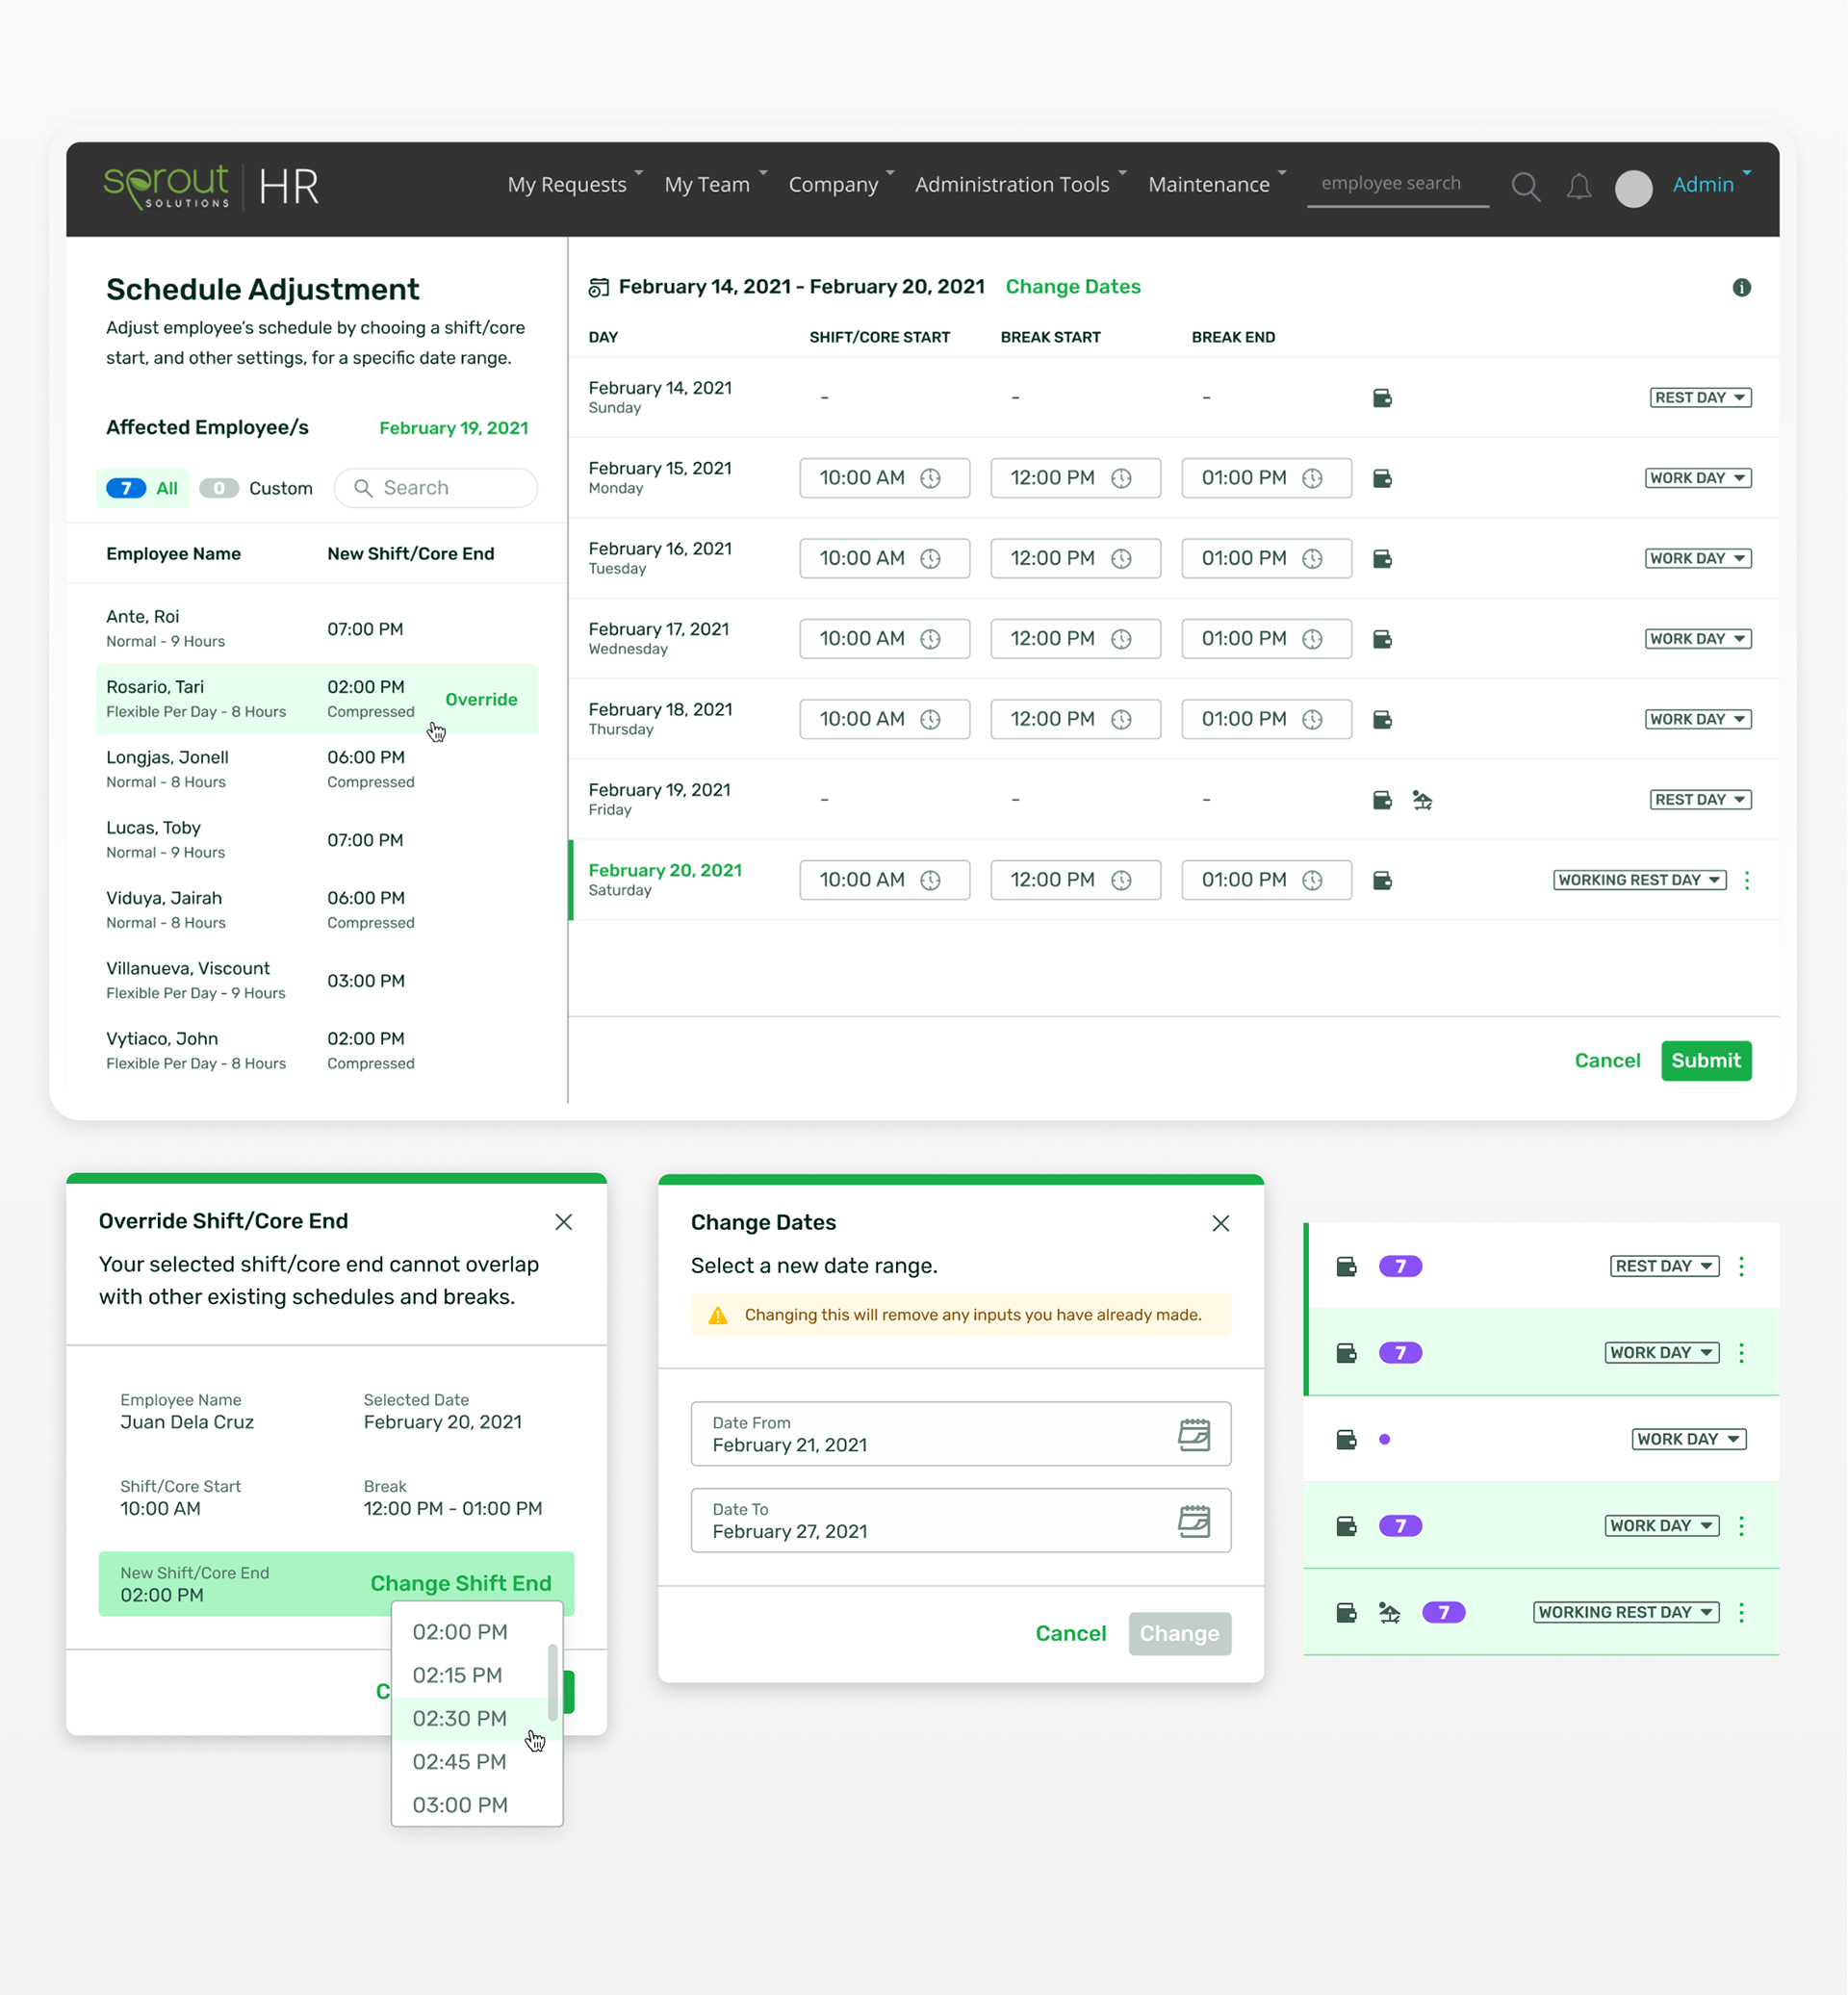The height and width of the screenshot is (1995, 1848).
Task: Cancel the schedule adjustment
Action: (x=1606, y=1060)
